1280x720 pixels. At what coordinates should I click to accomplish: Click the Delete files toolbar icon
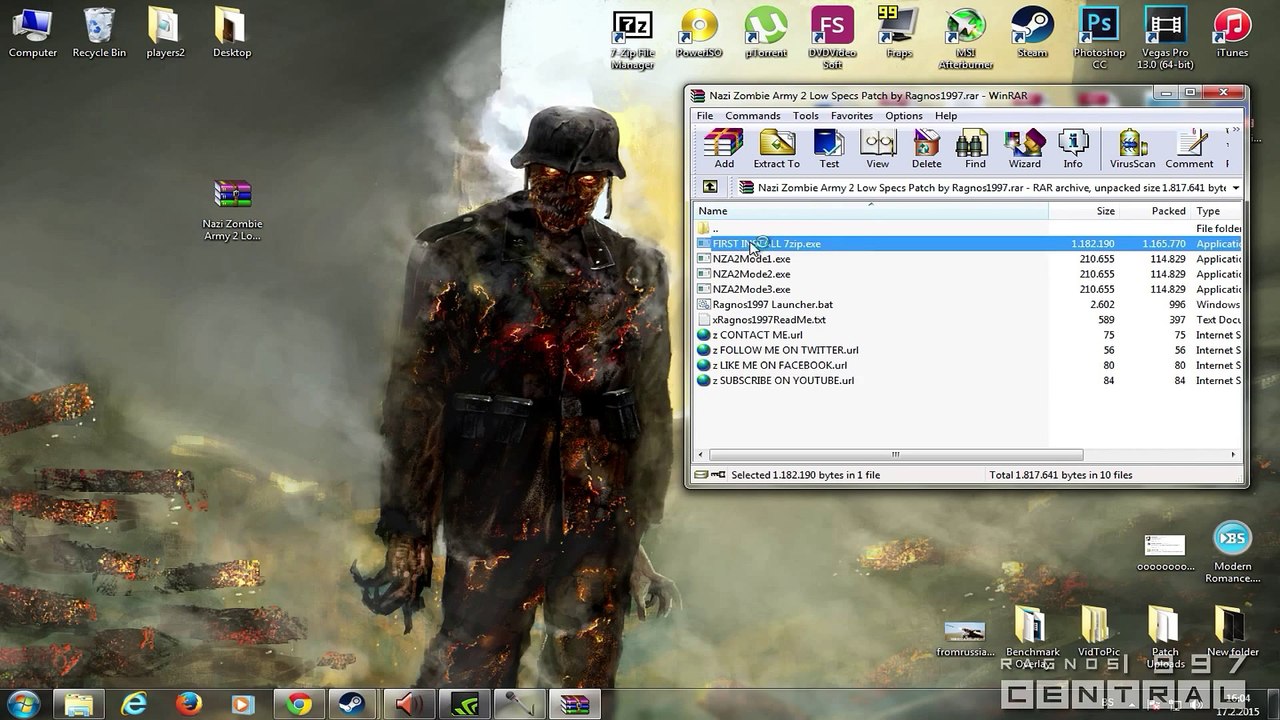point(926,149)
